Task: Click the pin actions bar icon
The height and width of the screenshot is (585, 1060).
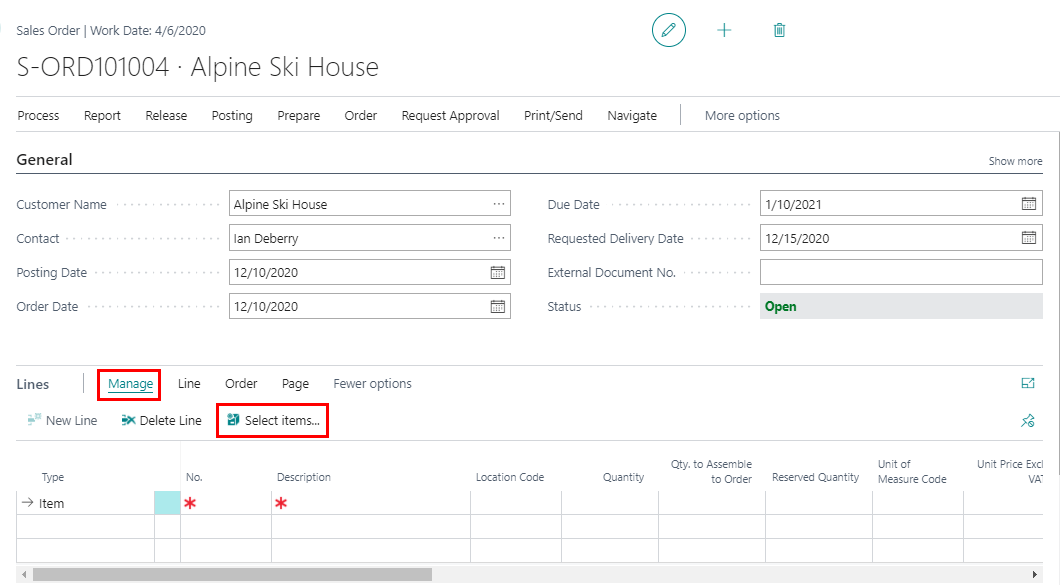Action: pyautogui.click(x=1028, y=421)
